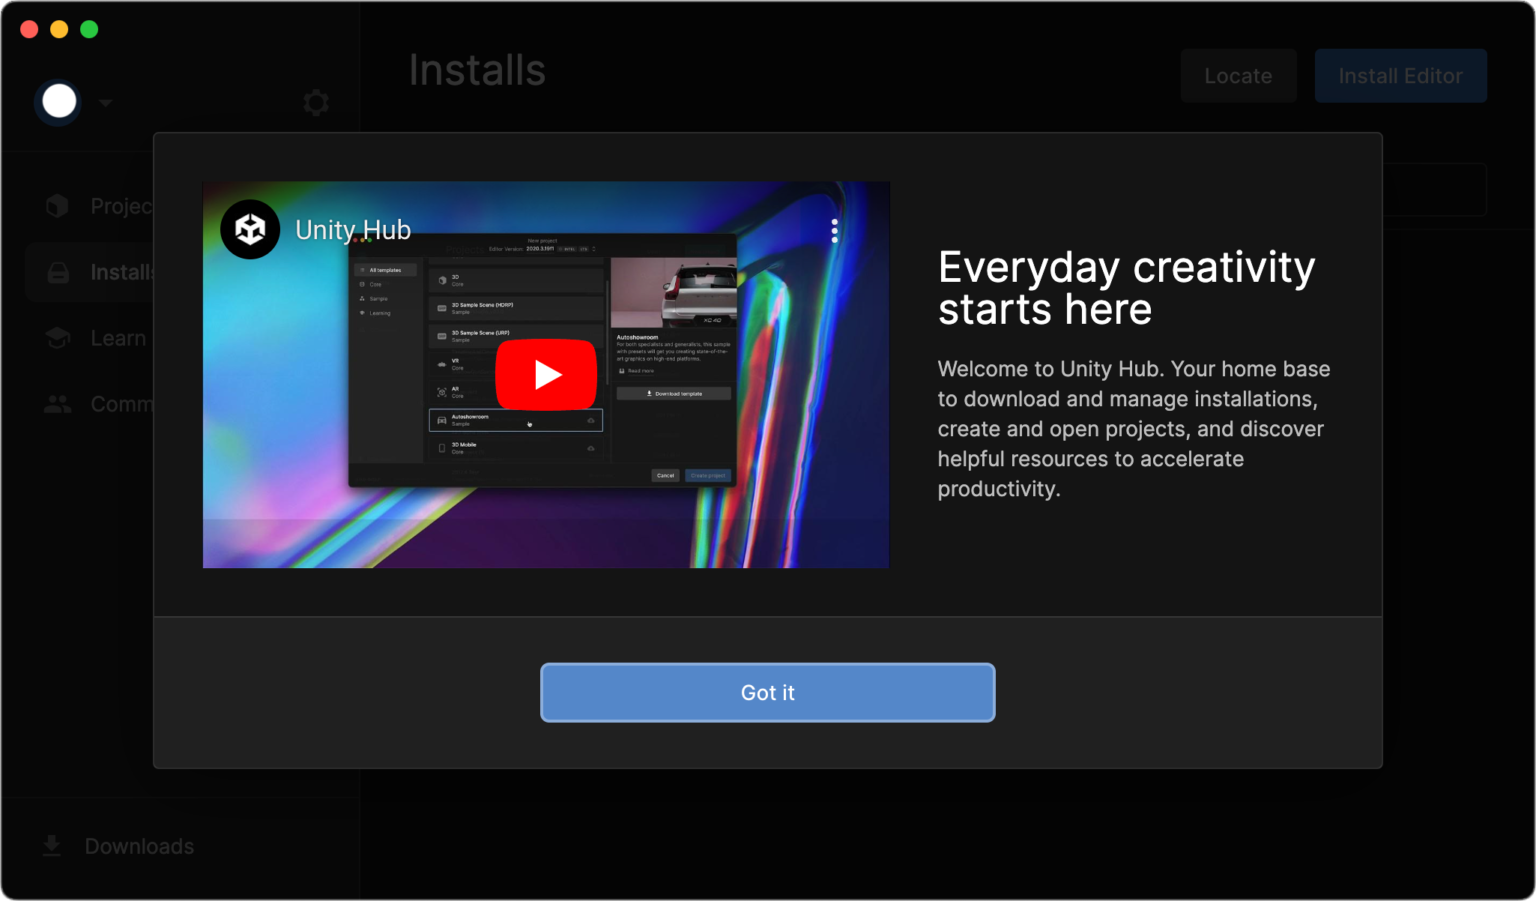Open the Projects section icon in sidebar
Screen dimensions: 1536x901
point(57,205)
